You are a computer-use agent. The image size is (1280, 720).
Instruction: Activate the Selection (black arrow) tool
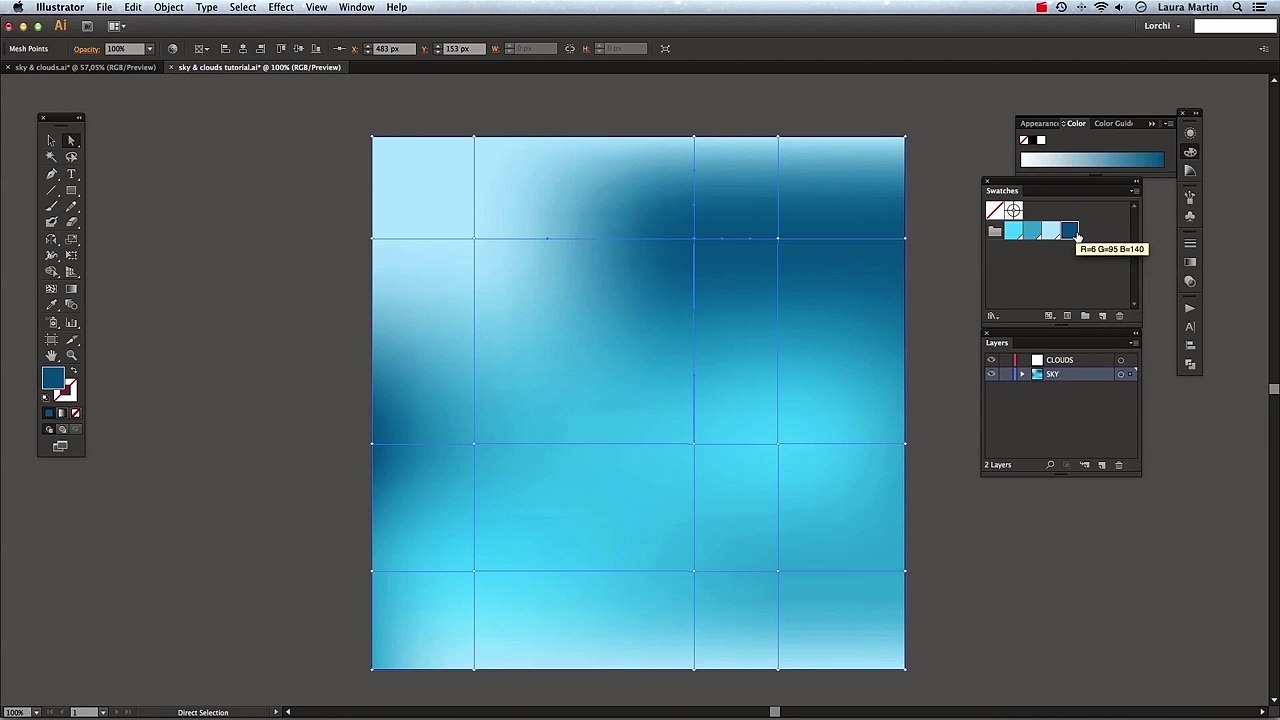tap(51, 141)
